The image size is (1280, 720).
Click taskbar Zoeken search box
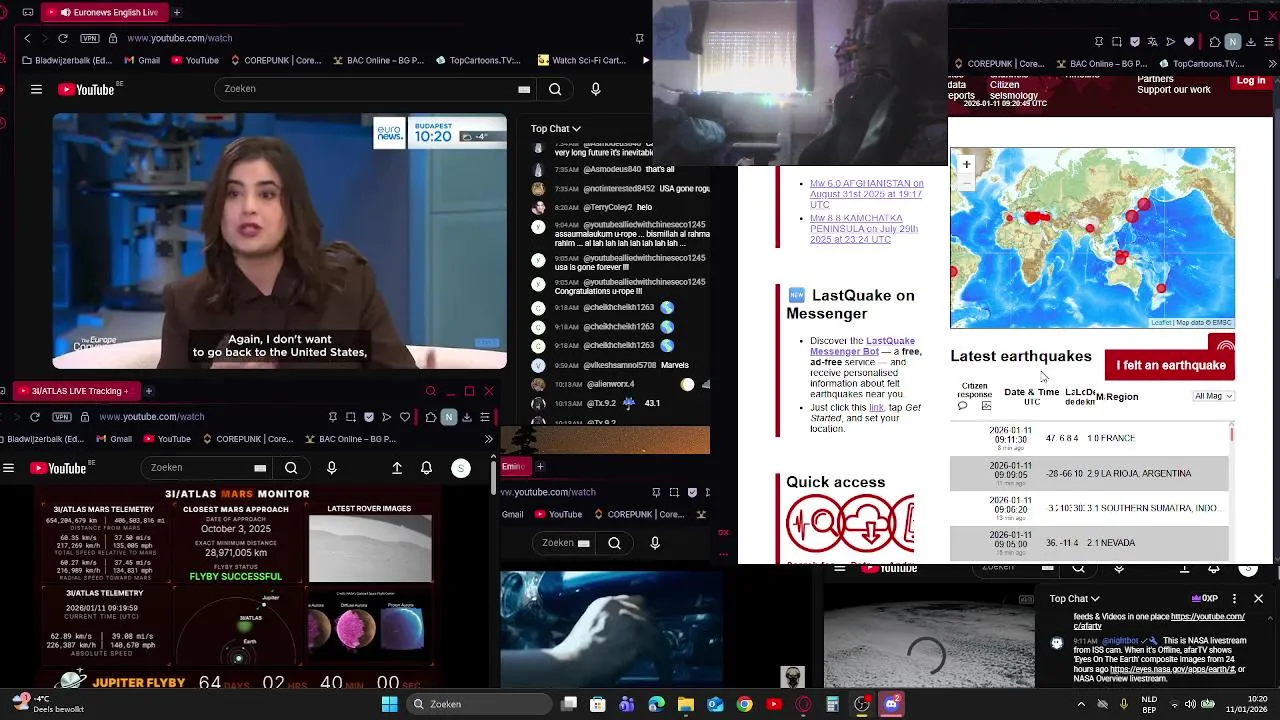[477, 704]
